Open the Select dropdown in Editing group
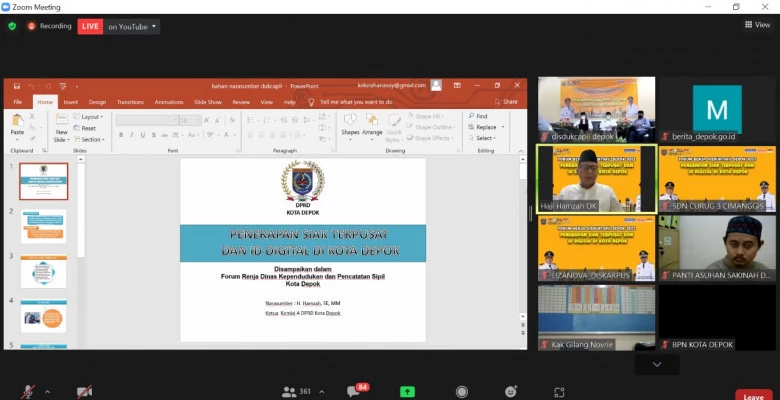 (x=482, y=138)
